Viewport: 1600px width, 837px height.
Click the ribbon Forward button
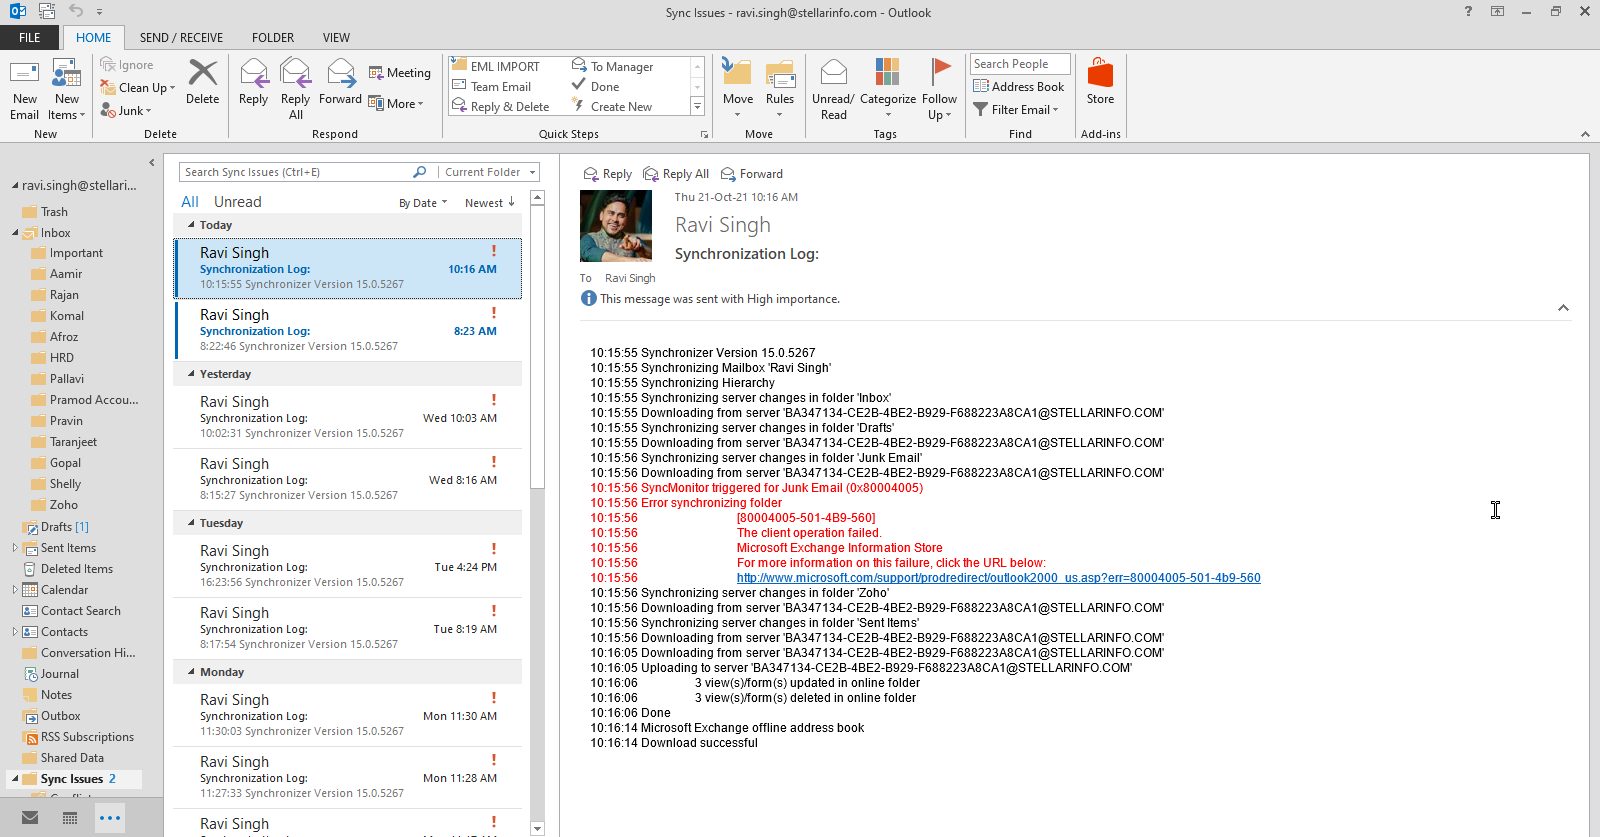point(340,82)
